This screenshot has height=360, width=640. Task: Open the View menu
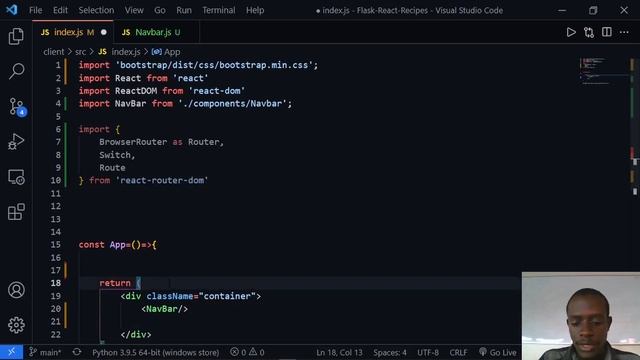coord(134,10)
